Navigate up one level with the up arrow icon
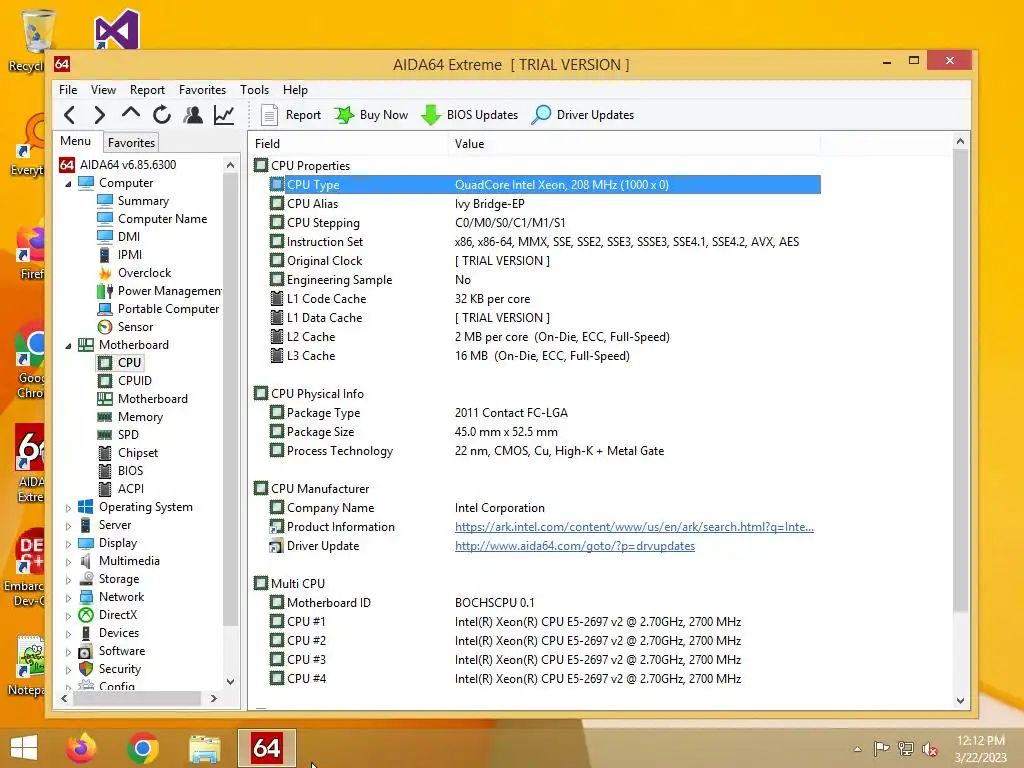Image resolution: width=1024 pixels, height=768 pixels. click(x=131, y=114)
